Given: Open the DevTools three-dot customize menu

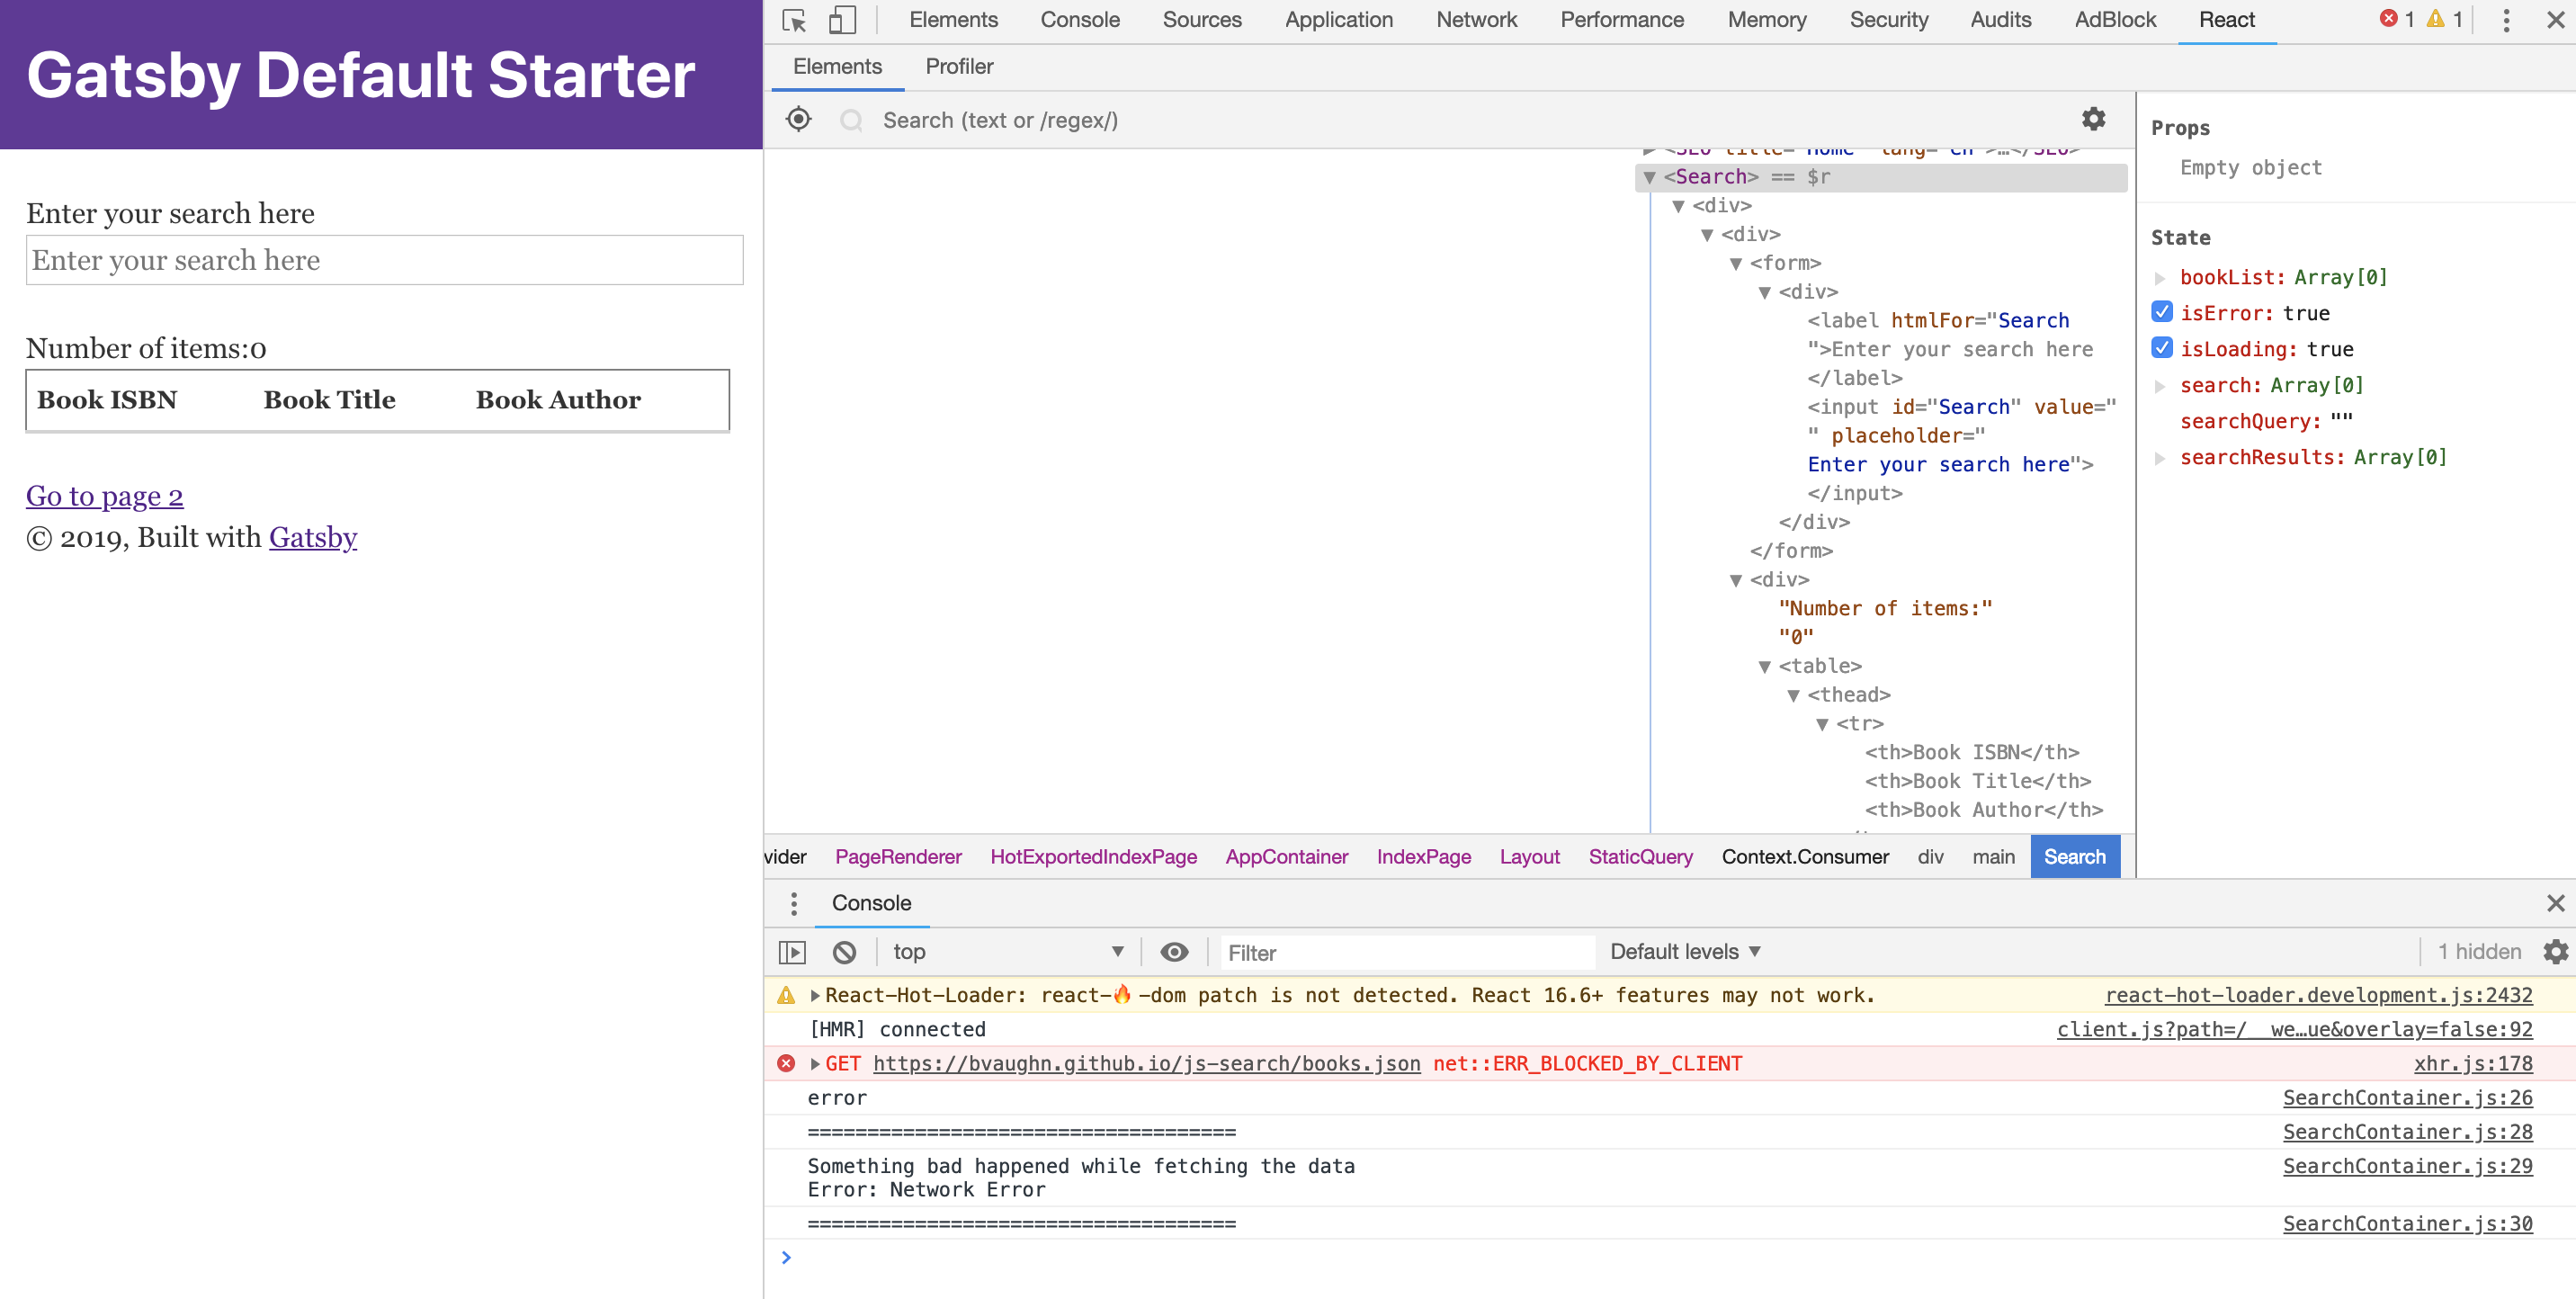Looking at the screenshot, I should tap(2505, 19).
